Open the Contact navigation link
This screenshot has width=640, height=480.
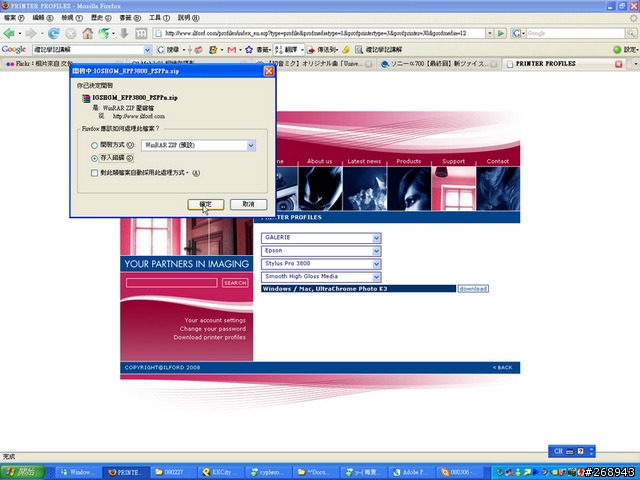point(498,161)
